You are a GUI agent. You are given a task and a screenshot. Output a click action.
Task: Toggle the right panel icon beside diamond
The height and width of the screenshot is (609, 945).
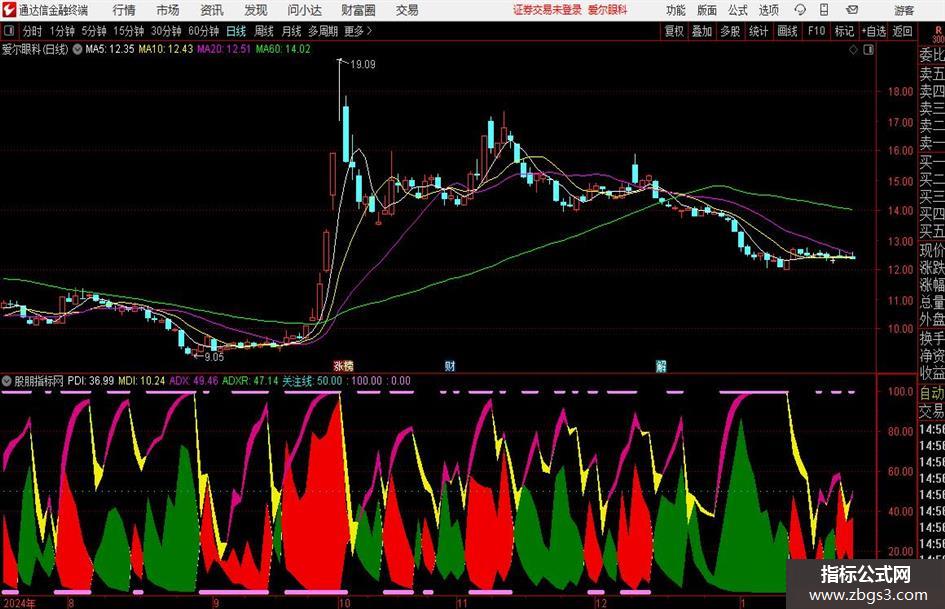pyautogui.click(x=868, y=50)
